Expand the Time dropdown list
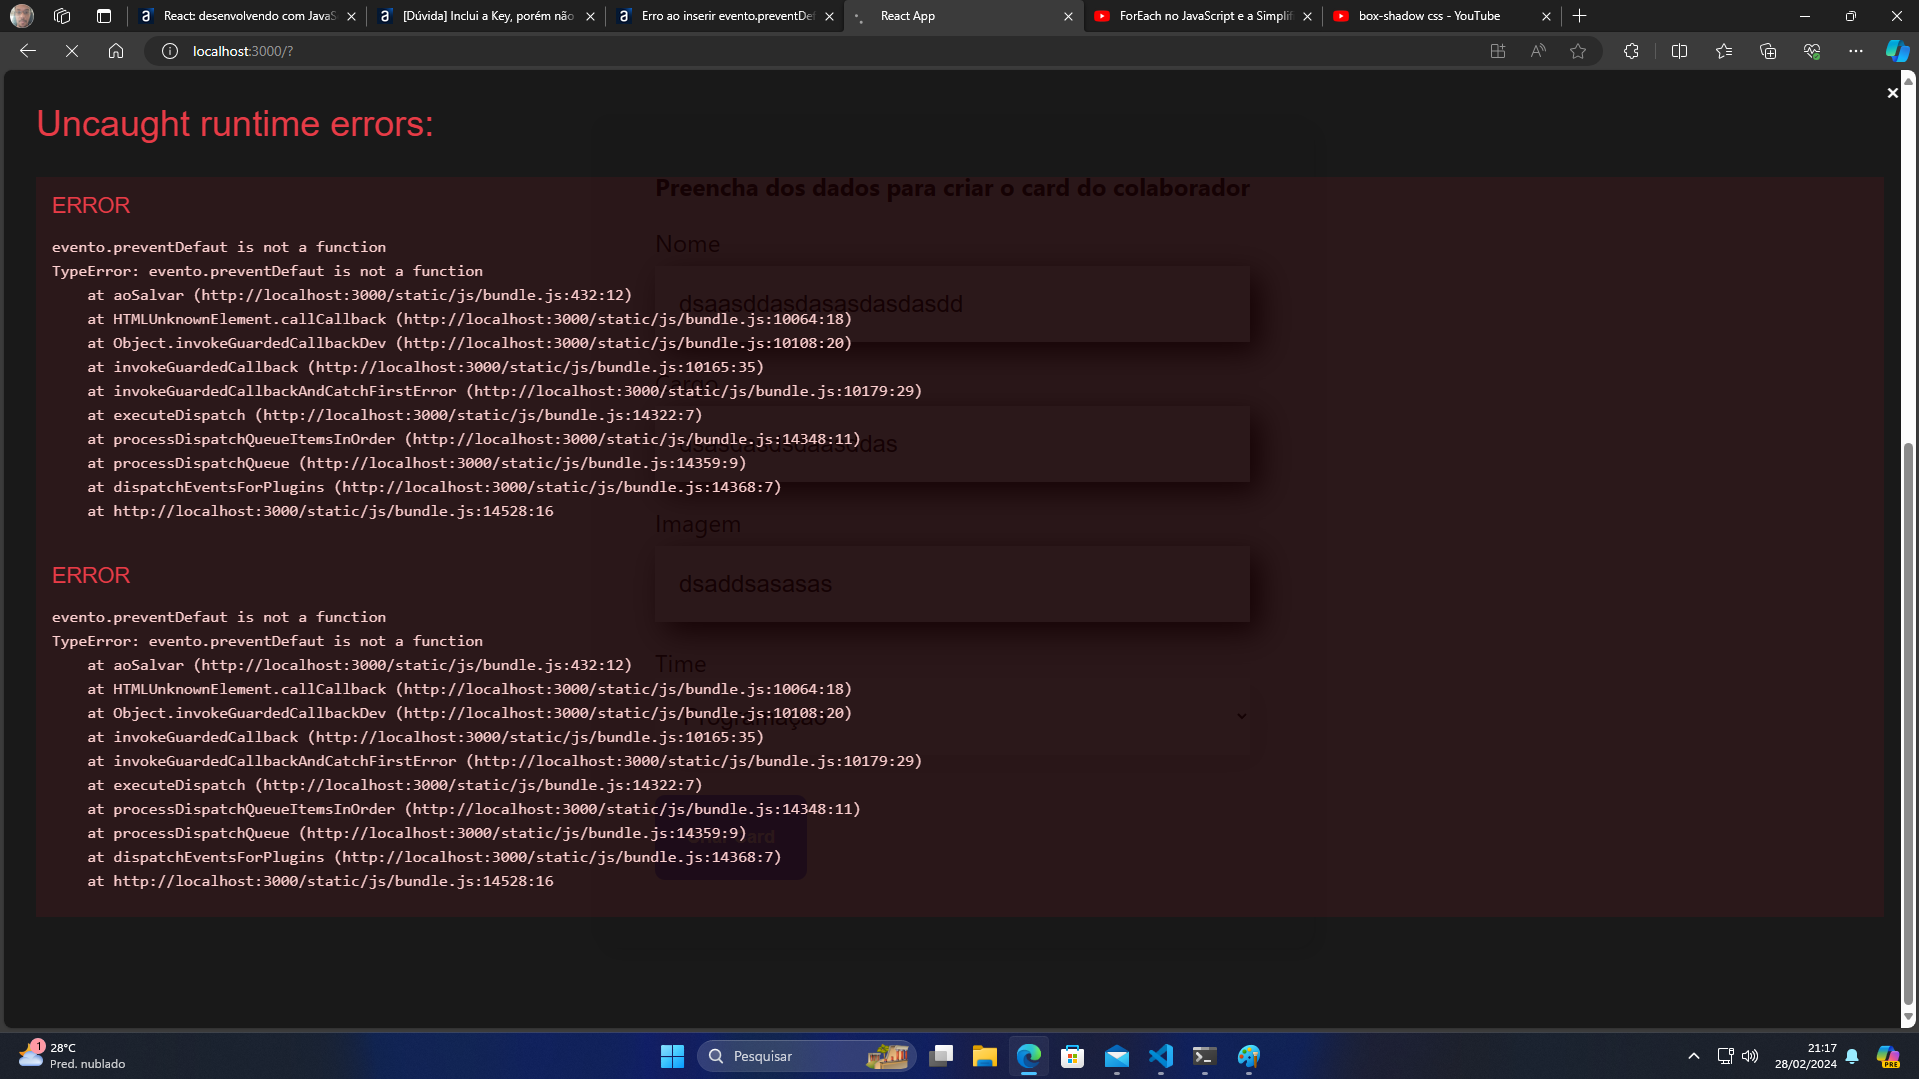 pos(952,716)
